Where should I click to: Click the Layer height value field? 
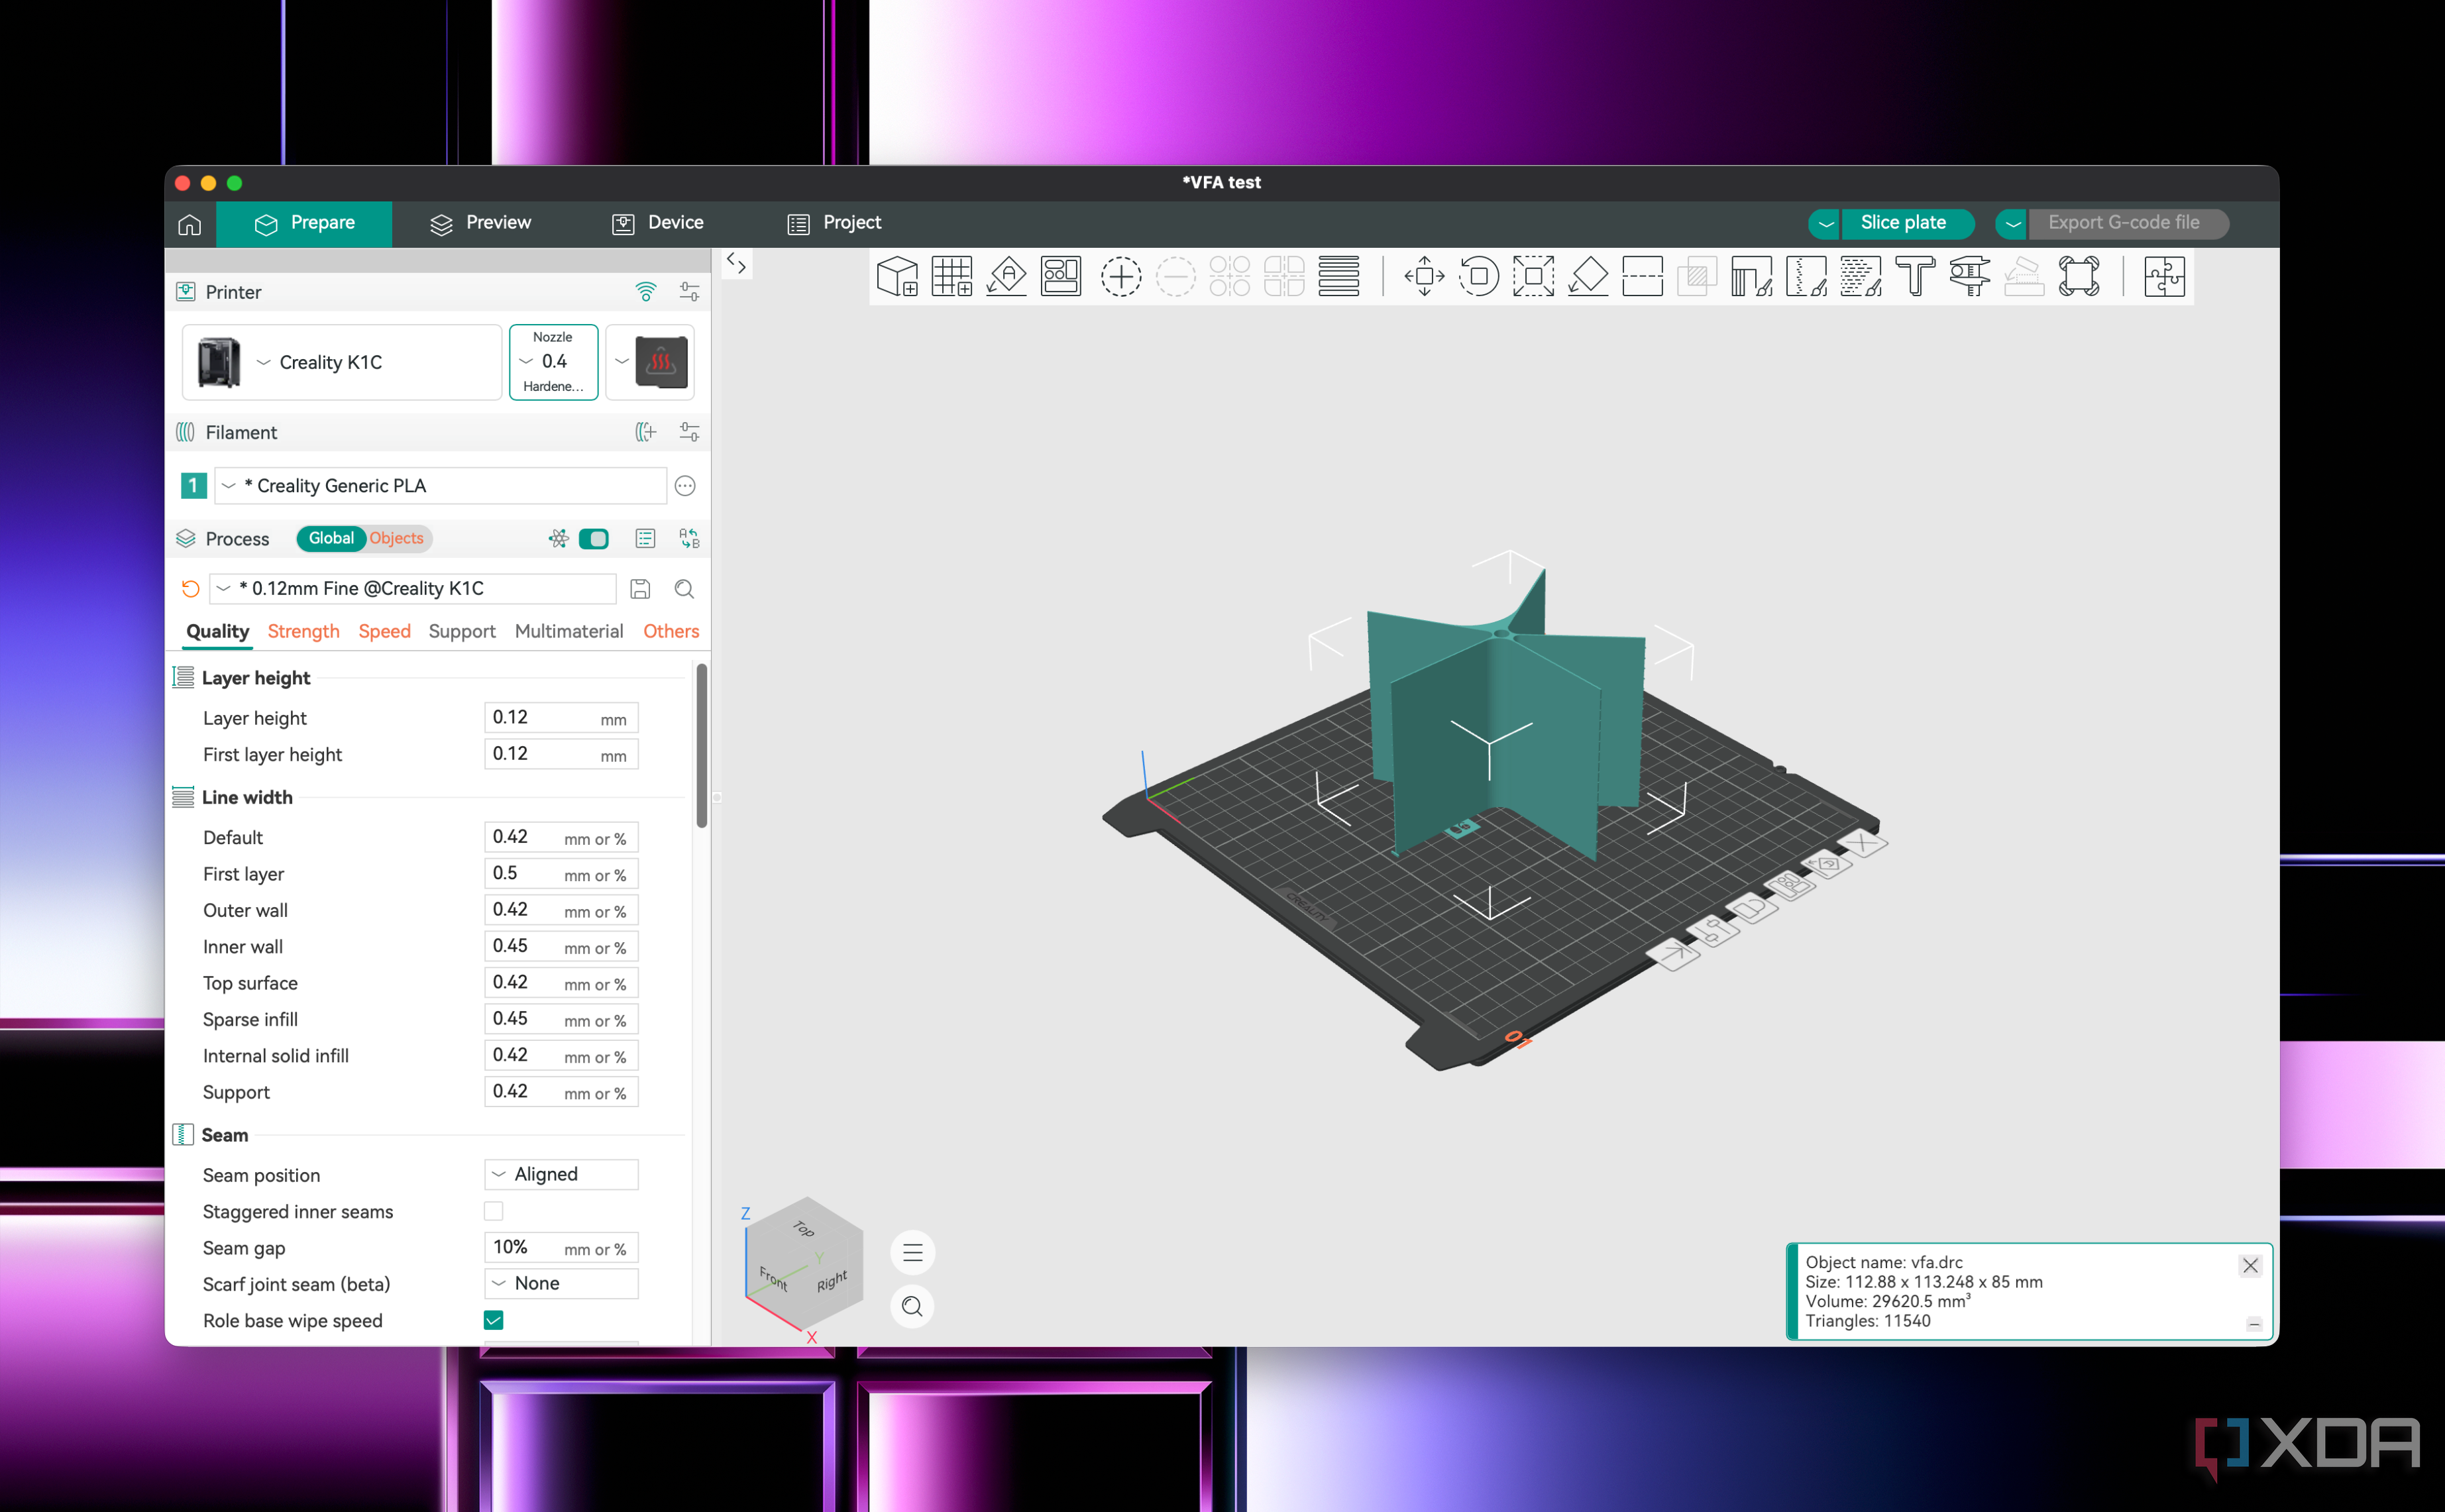(x=561, y=718)
